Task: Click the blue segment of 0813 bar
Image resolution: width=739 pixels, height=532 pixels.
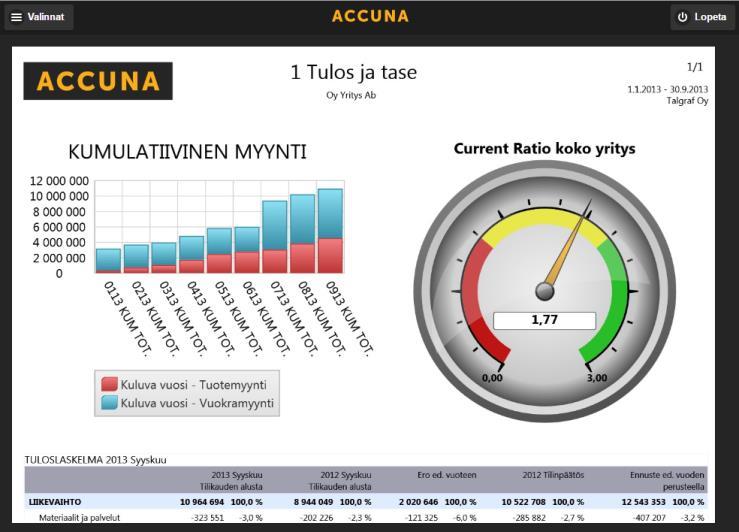Action: pyautogui.click(x=303, y=219)
